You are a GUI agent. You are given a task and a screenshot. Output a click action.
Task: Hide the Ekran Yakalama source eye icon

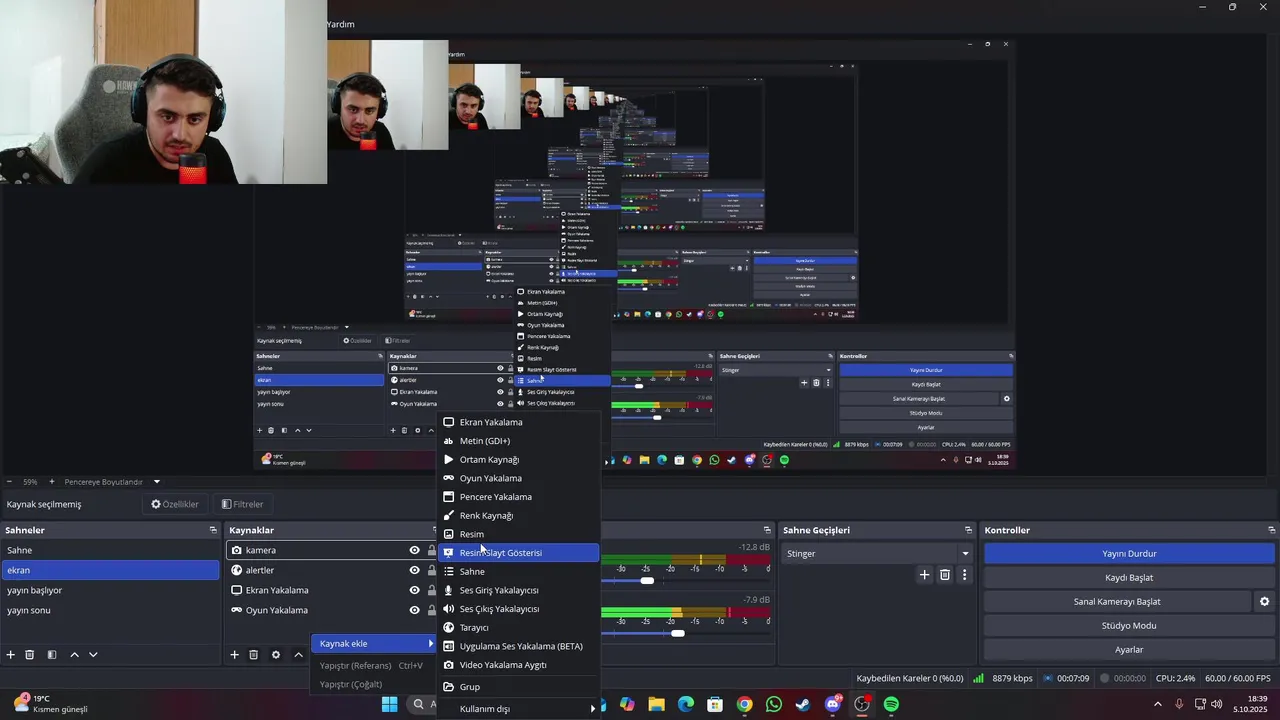[x=414, y=590]
